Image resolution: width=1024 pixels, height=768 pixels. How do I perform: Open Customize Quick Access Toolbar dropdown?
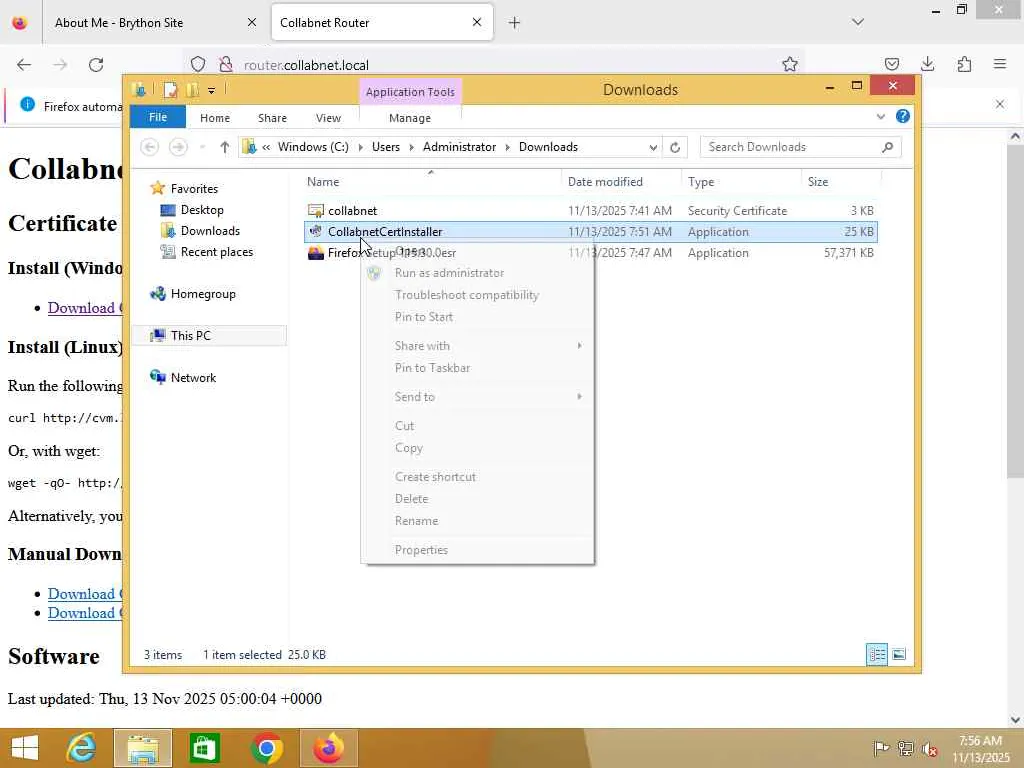(x=212, y=91)
